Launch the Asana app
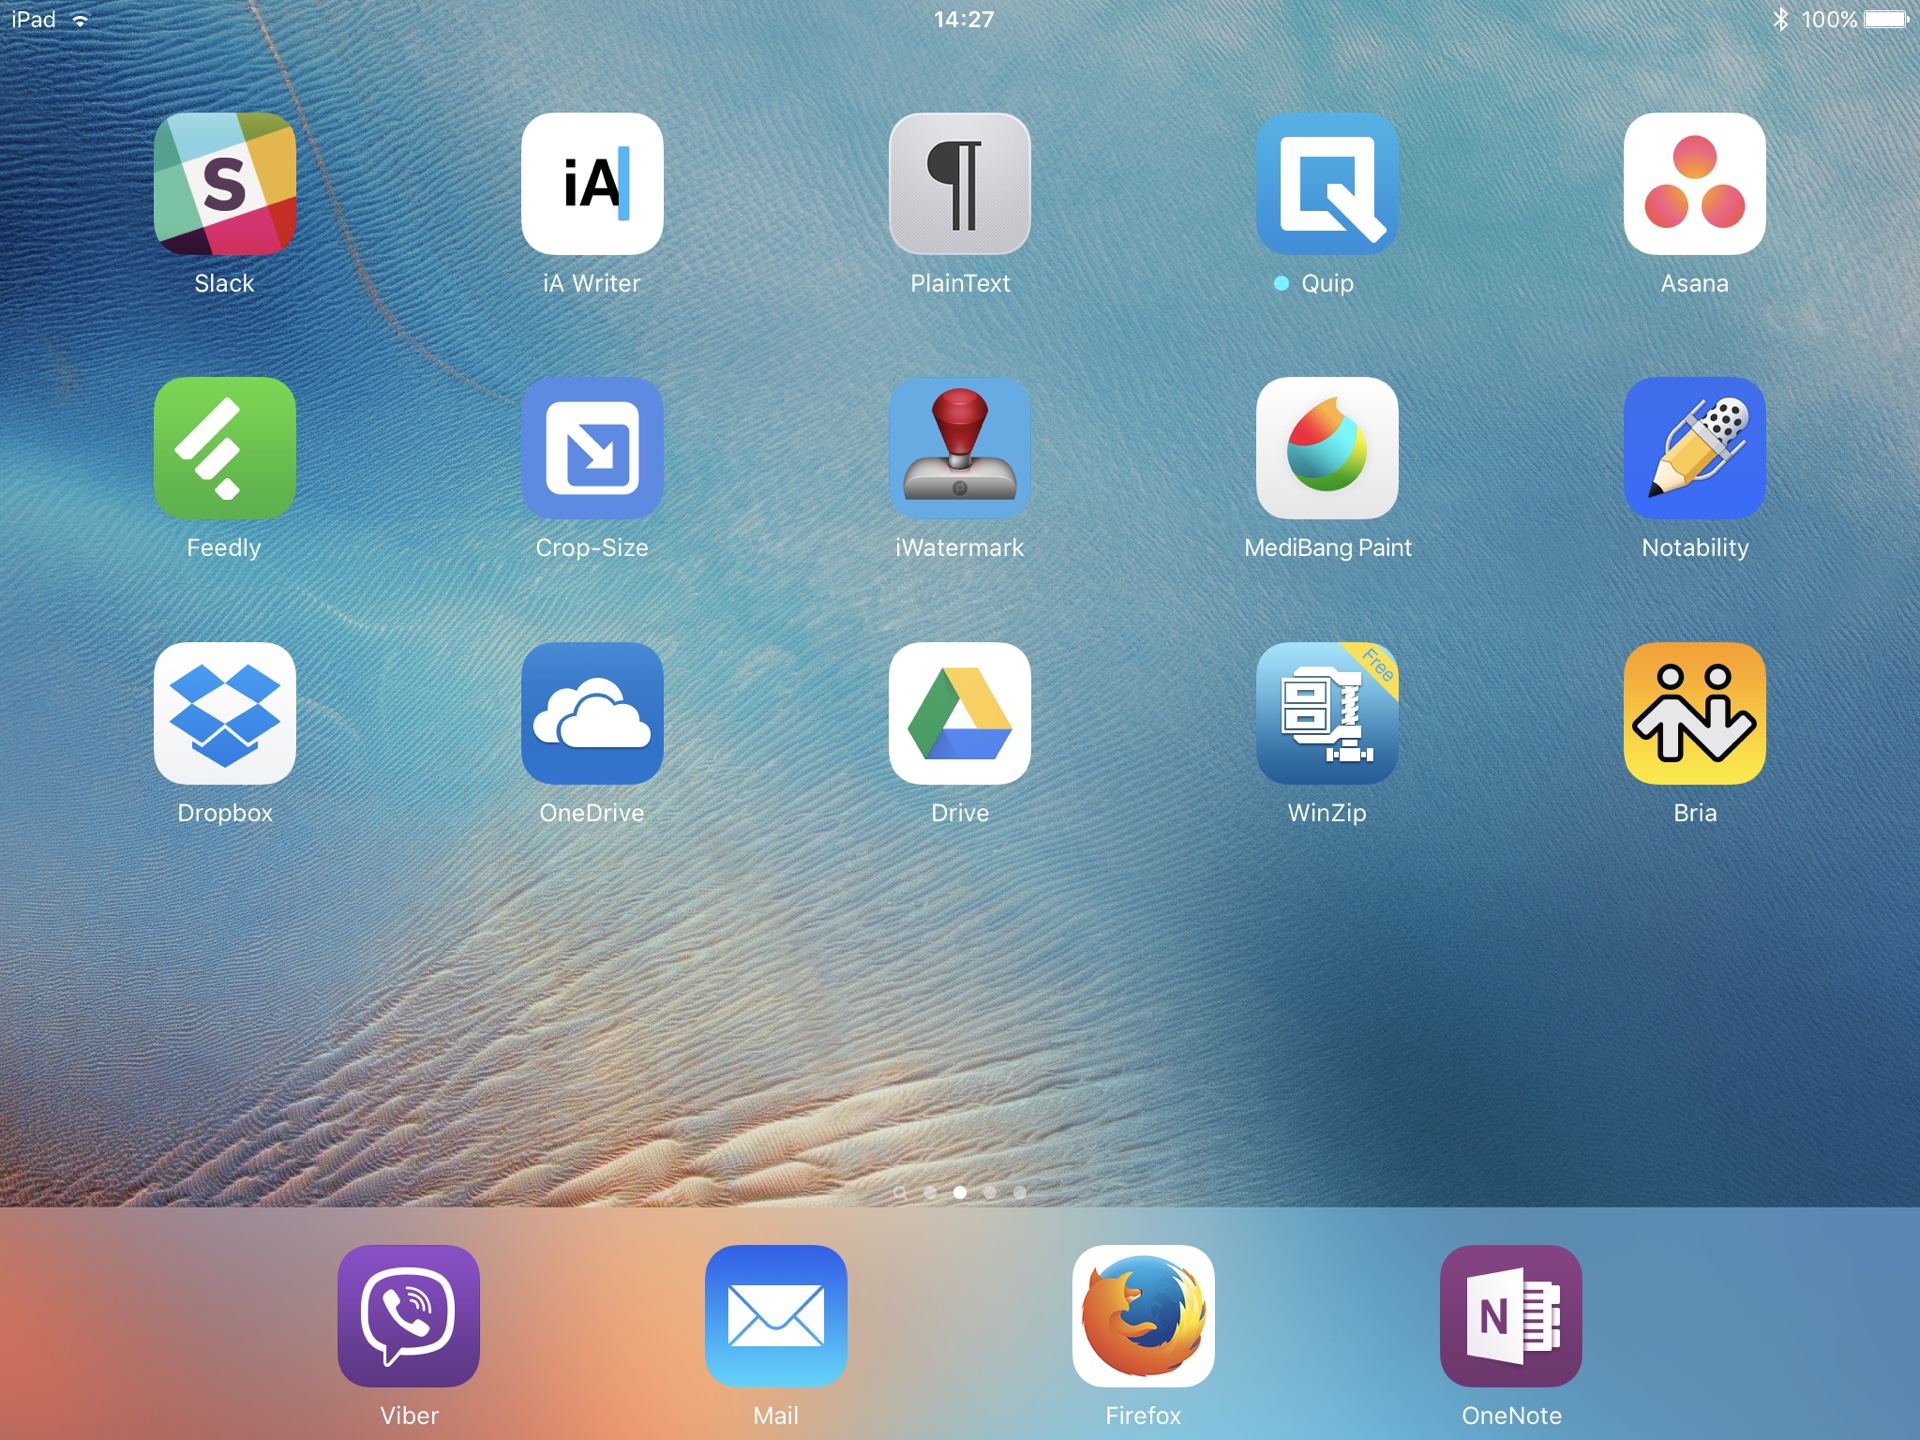Screen dimensions: 1920x1440 pyautogui.click(x=1695, y=183)
